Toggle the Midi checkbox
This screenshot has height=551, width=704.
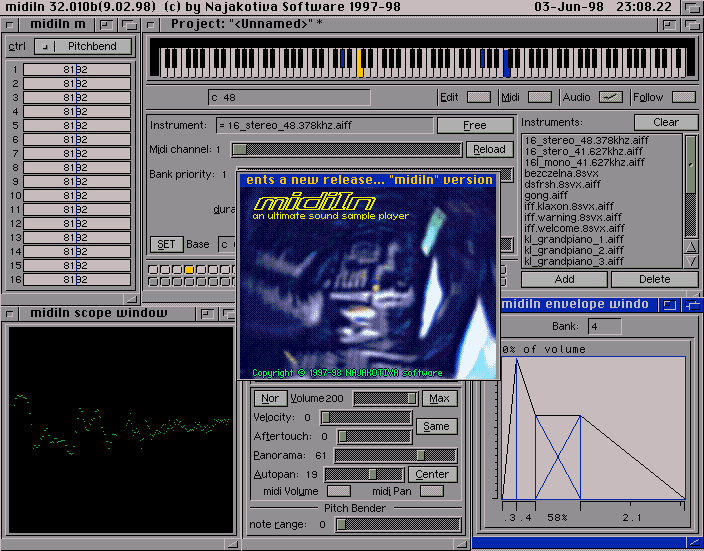click(540, 97)
